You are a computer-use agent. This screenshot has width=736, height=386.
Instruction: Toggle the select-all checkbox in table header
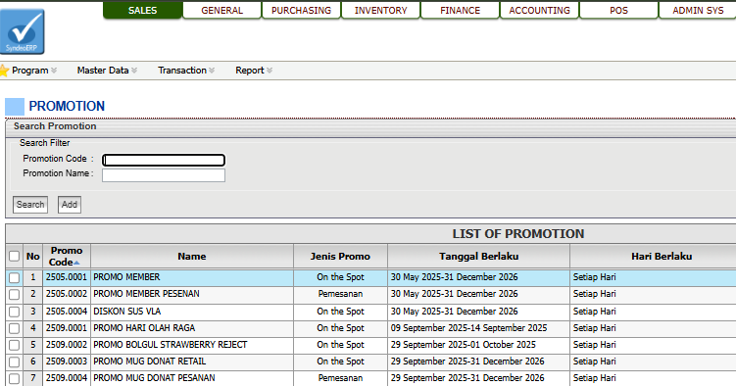click(x=15, y=256)
